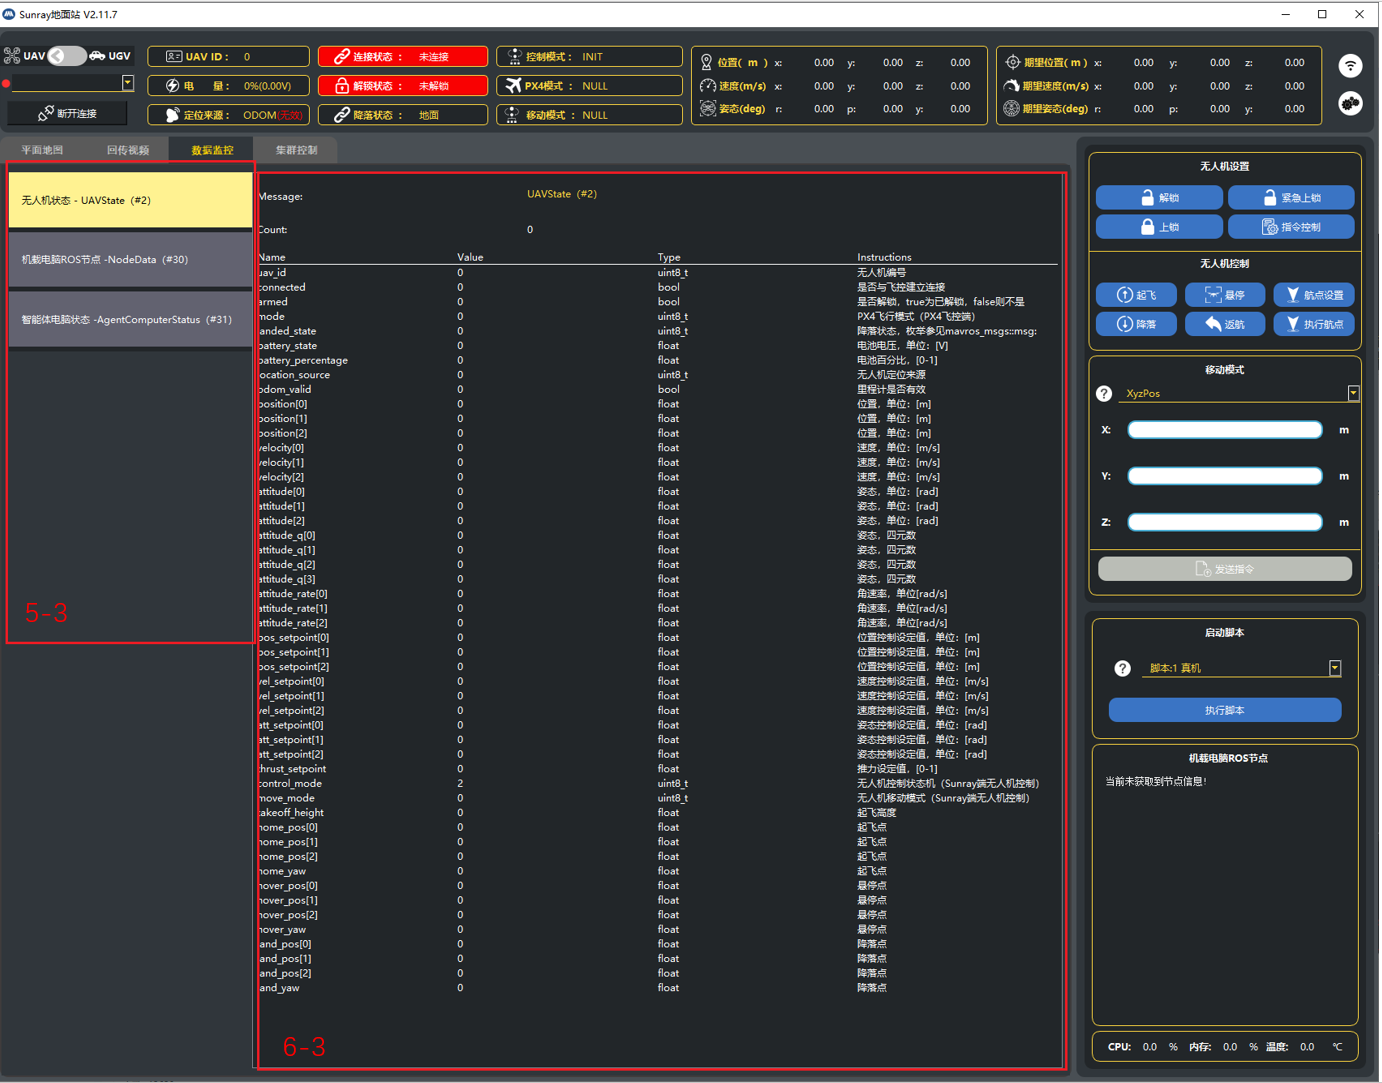Click the 上锁 lock button

pos(1159,227)
